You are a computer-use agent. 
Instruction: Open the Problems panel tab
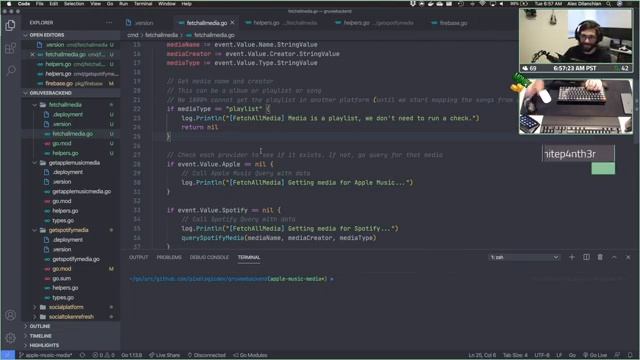pos(169,258)
